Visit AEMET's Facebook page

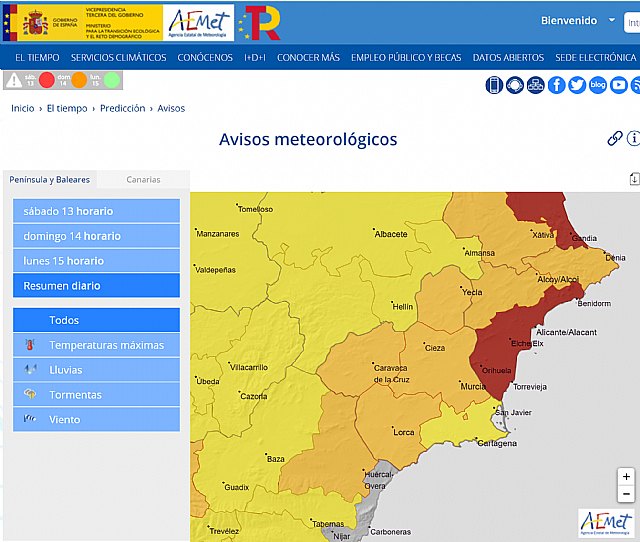coord(556,85)
